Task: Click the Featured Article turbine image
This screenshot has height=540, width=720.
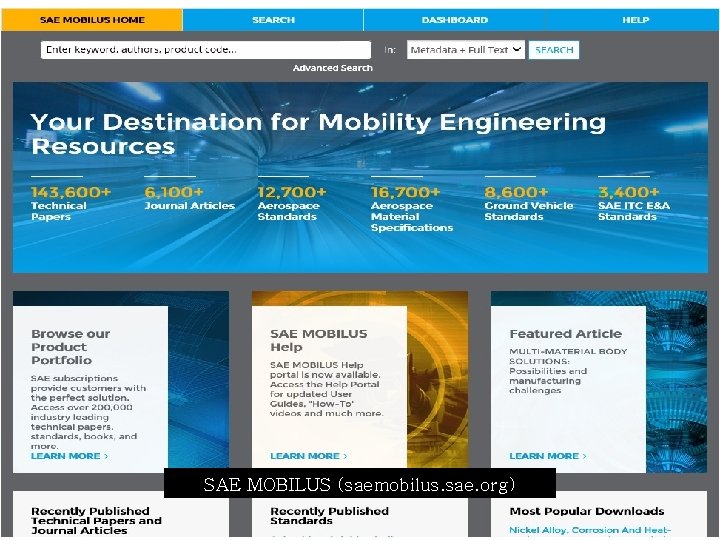Action: [x=676, y=382]
